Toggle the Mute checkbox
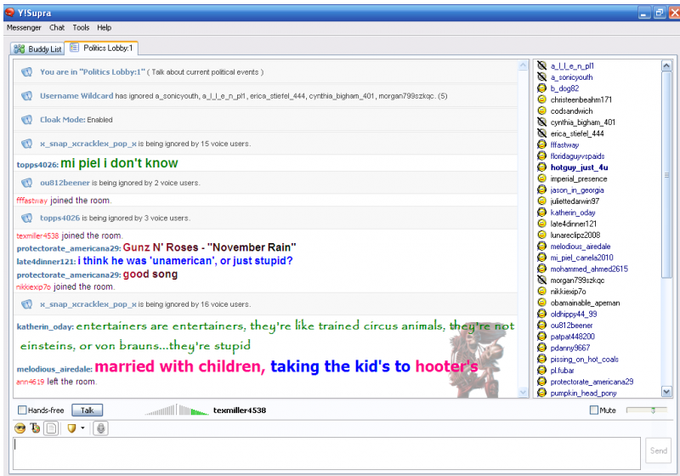This screenshot has height=476, width=680. pyautogui.click(x=594, y=410)
